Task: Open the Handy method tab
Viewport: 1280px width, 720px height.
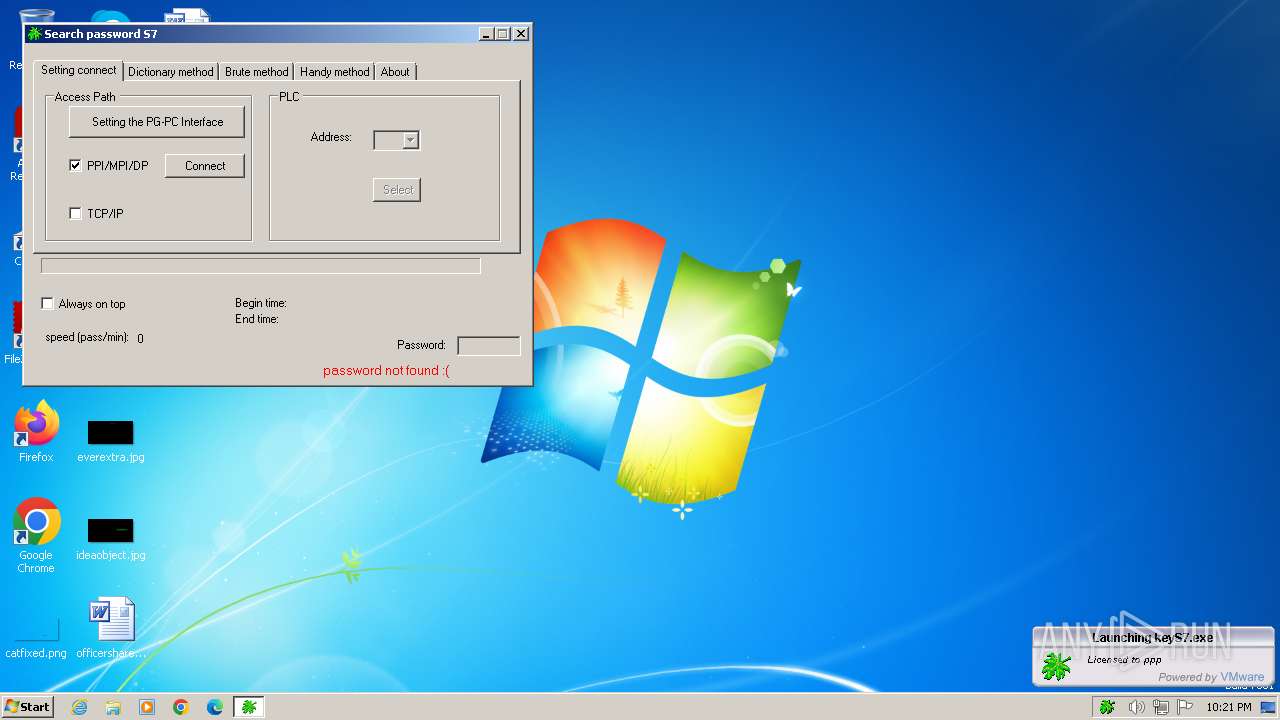Action: [334, 72]
